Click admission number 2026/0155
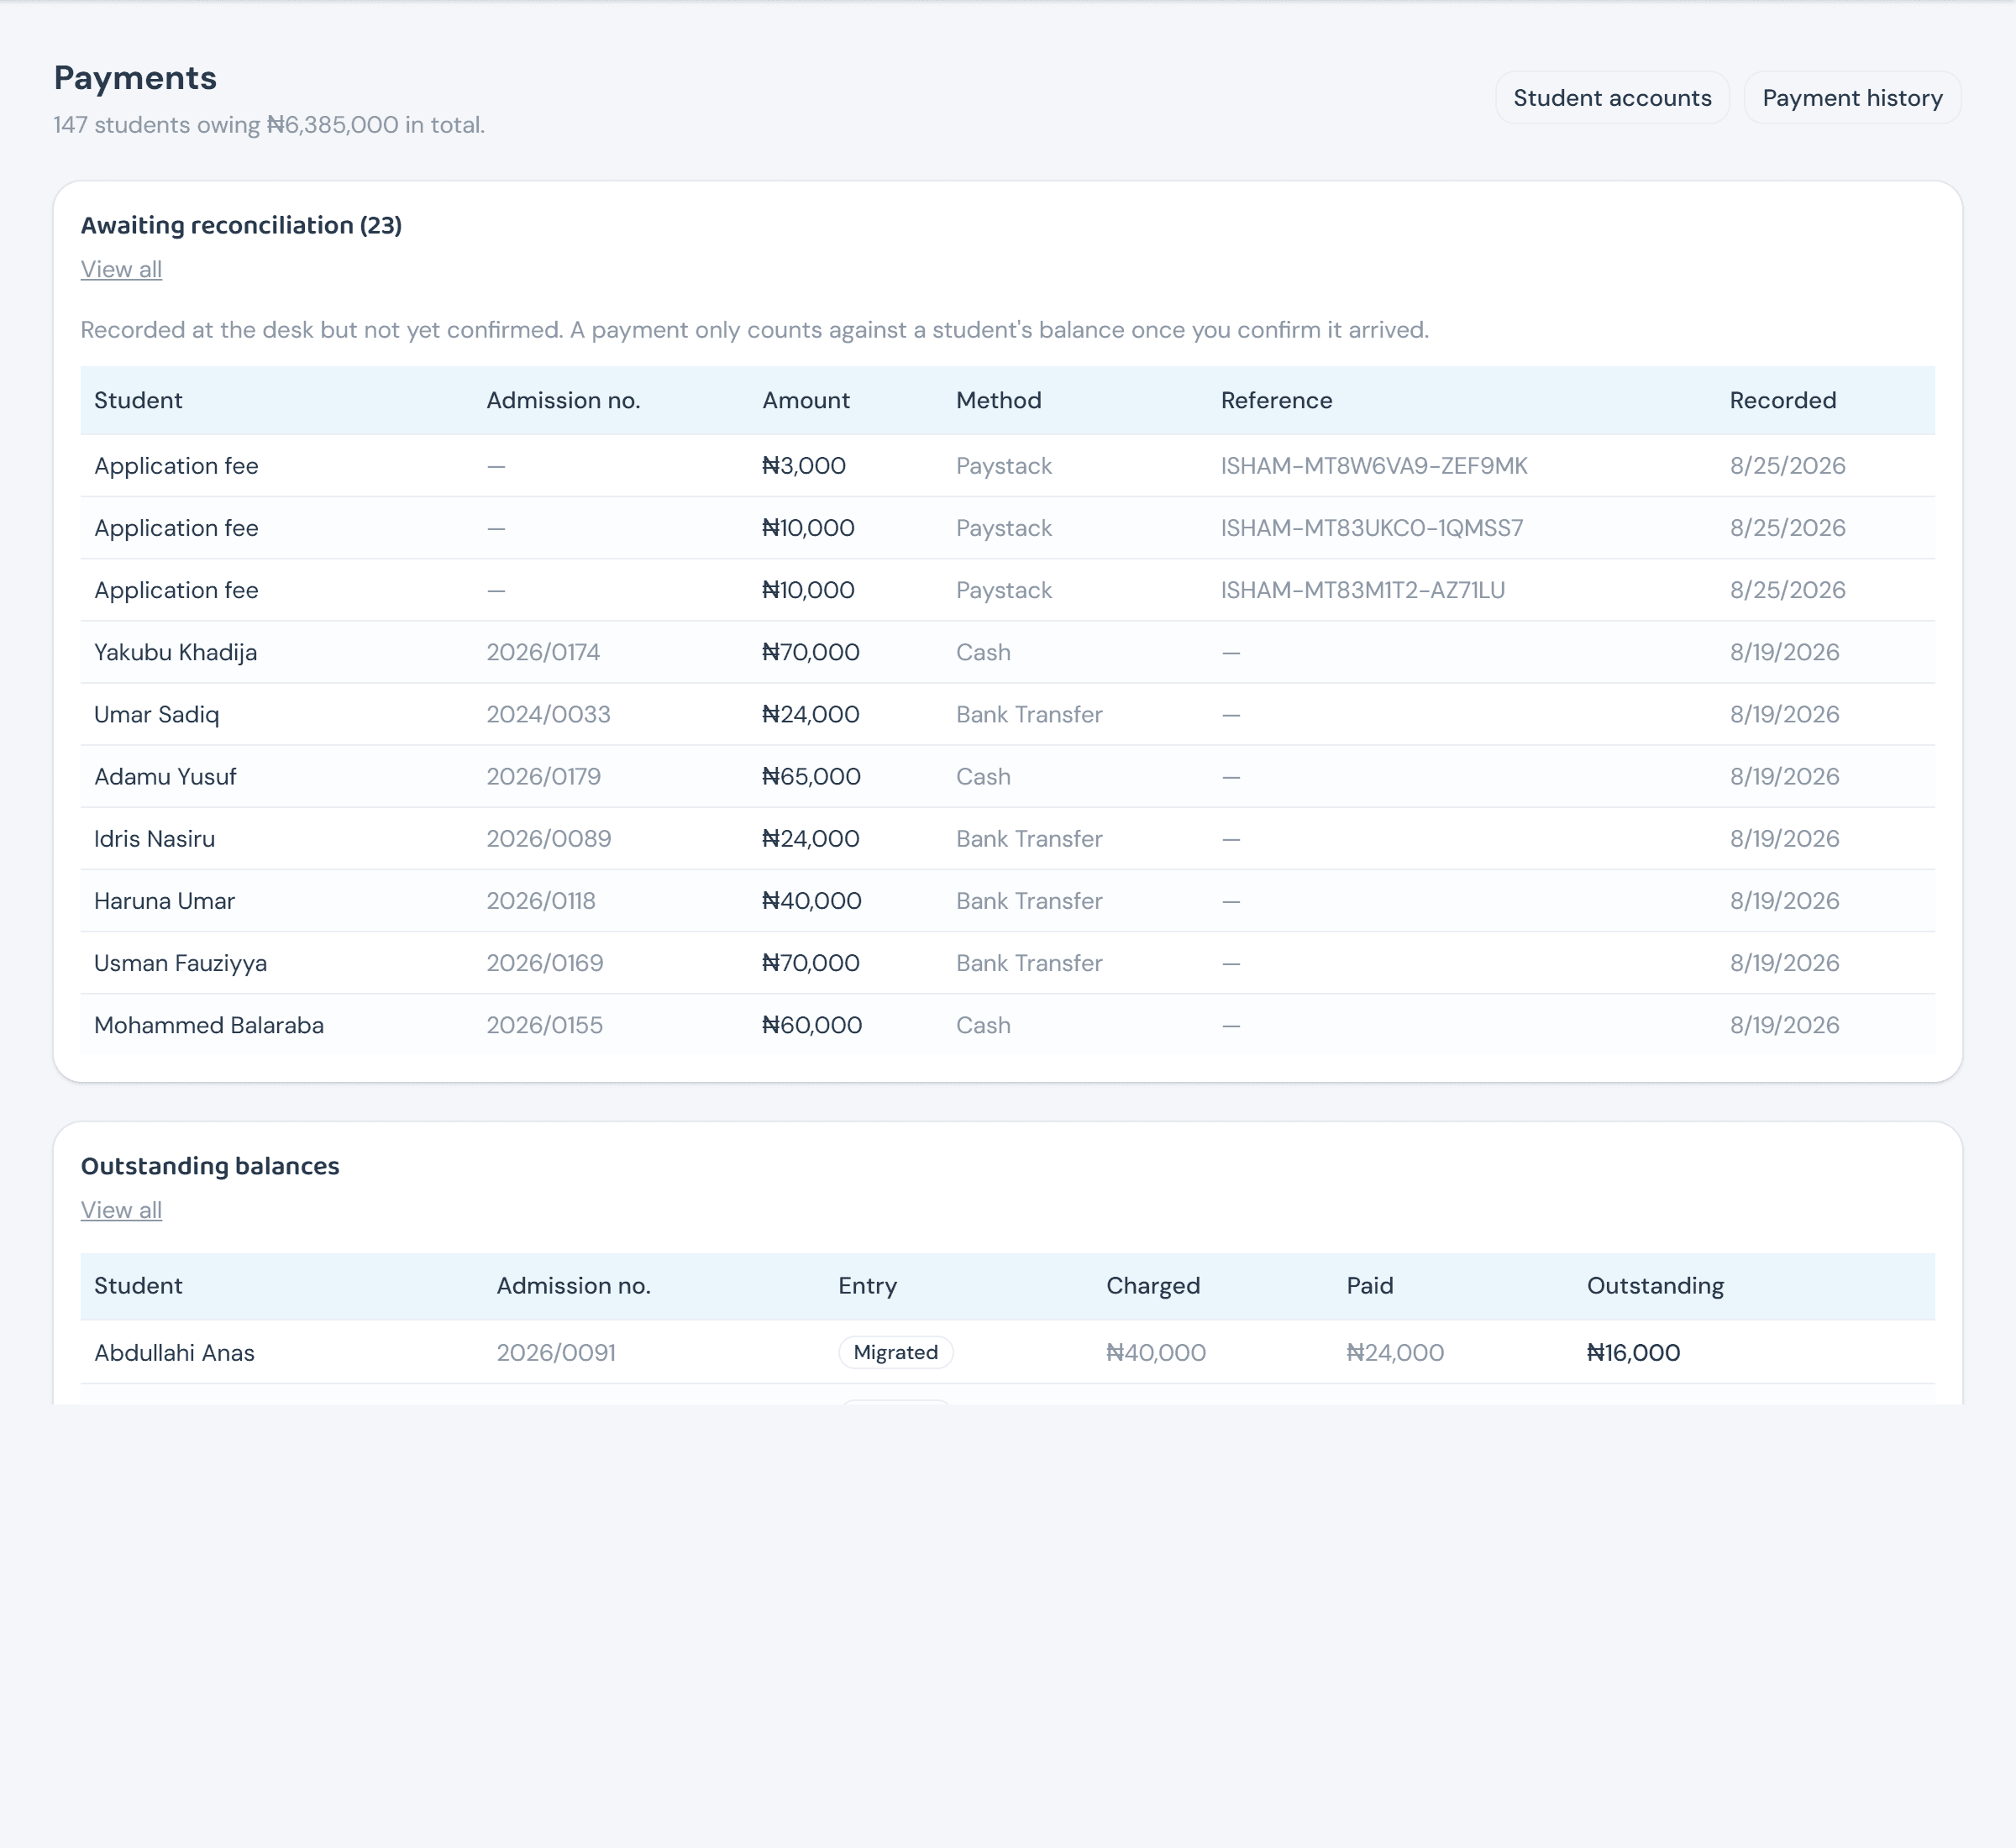The image size is (2016, 1848). click(x=545, y=1024)
